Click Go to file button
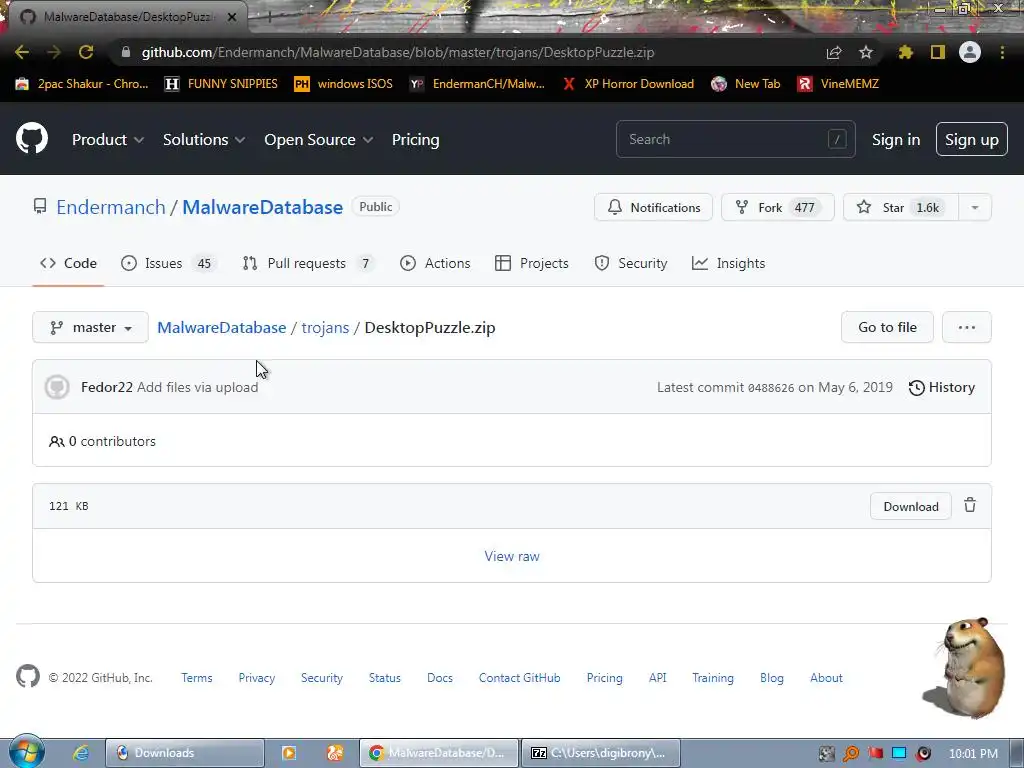 point(887,327)
